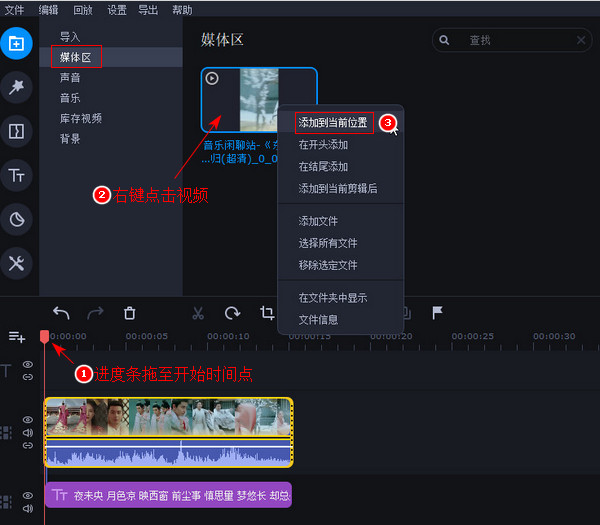Select 库存视频 in the import list

[x=81, y=118]
